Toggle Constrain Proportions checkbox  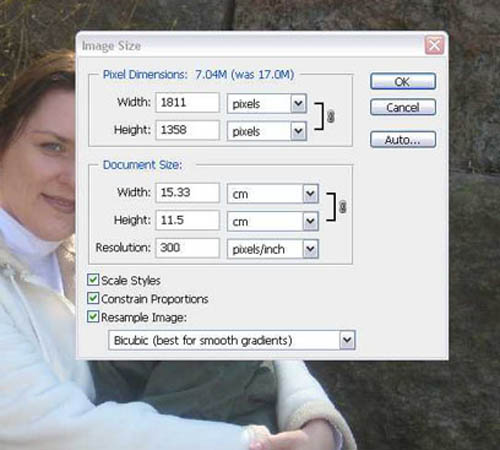93,298
